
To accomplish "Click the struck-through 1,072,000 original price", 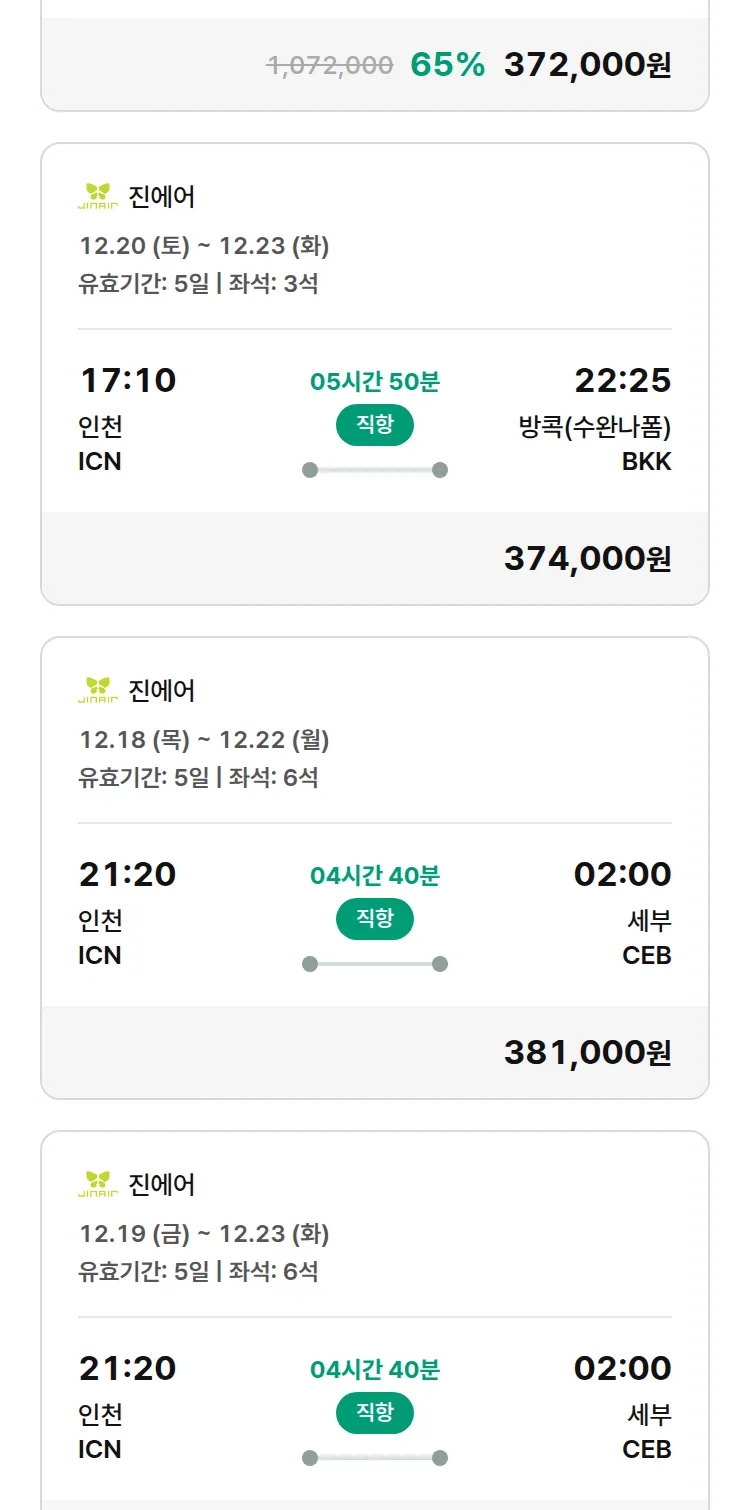I will click(330, 66).
